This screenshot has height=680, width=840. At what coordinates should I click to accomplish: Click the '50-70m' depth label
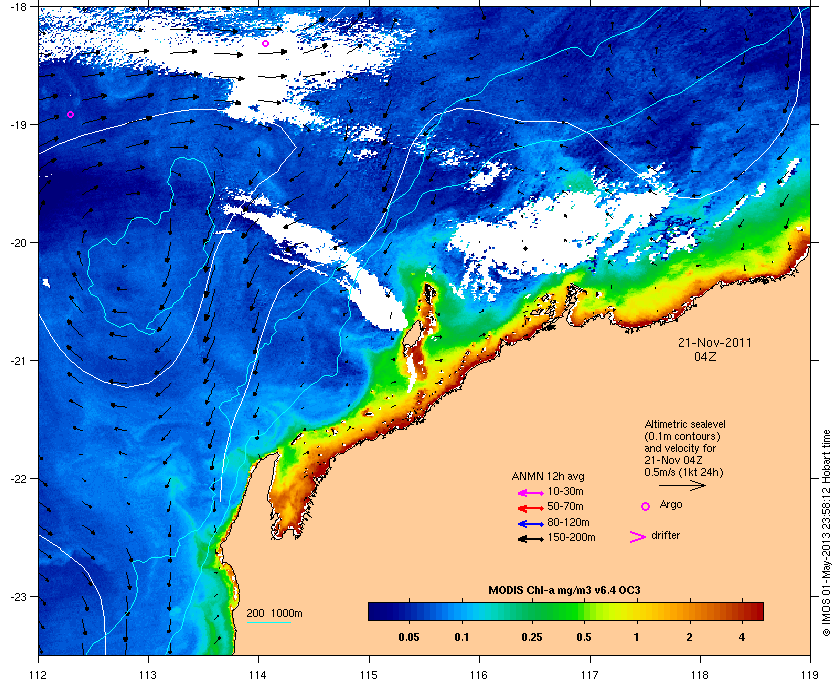pyautogui.click(x=565, y=506)
